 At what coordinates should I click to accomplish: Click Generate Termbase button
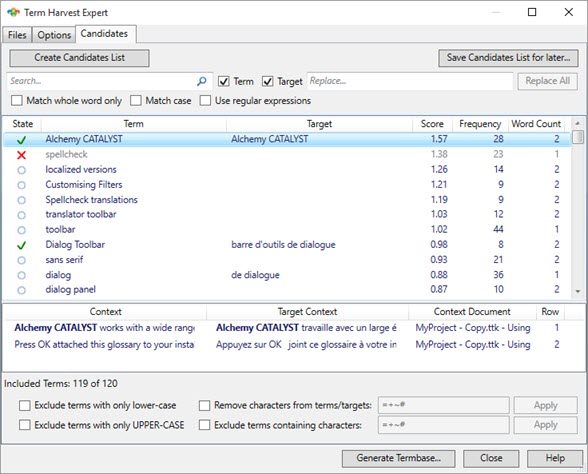pyautogui.click(x=399, y=458)
